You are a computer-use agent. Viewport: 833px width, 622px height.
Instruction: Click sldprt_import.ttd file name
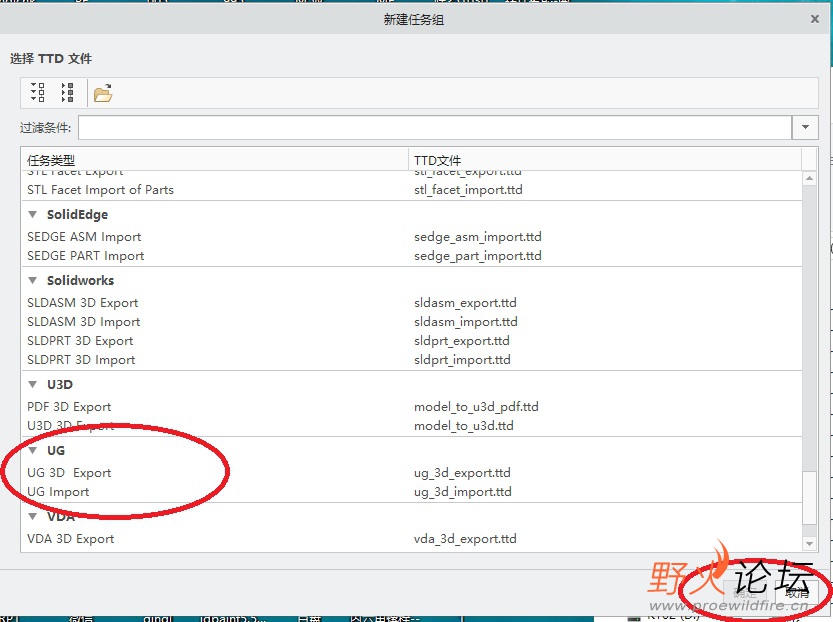click(x=462, y=360)
